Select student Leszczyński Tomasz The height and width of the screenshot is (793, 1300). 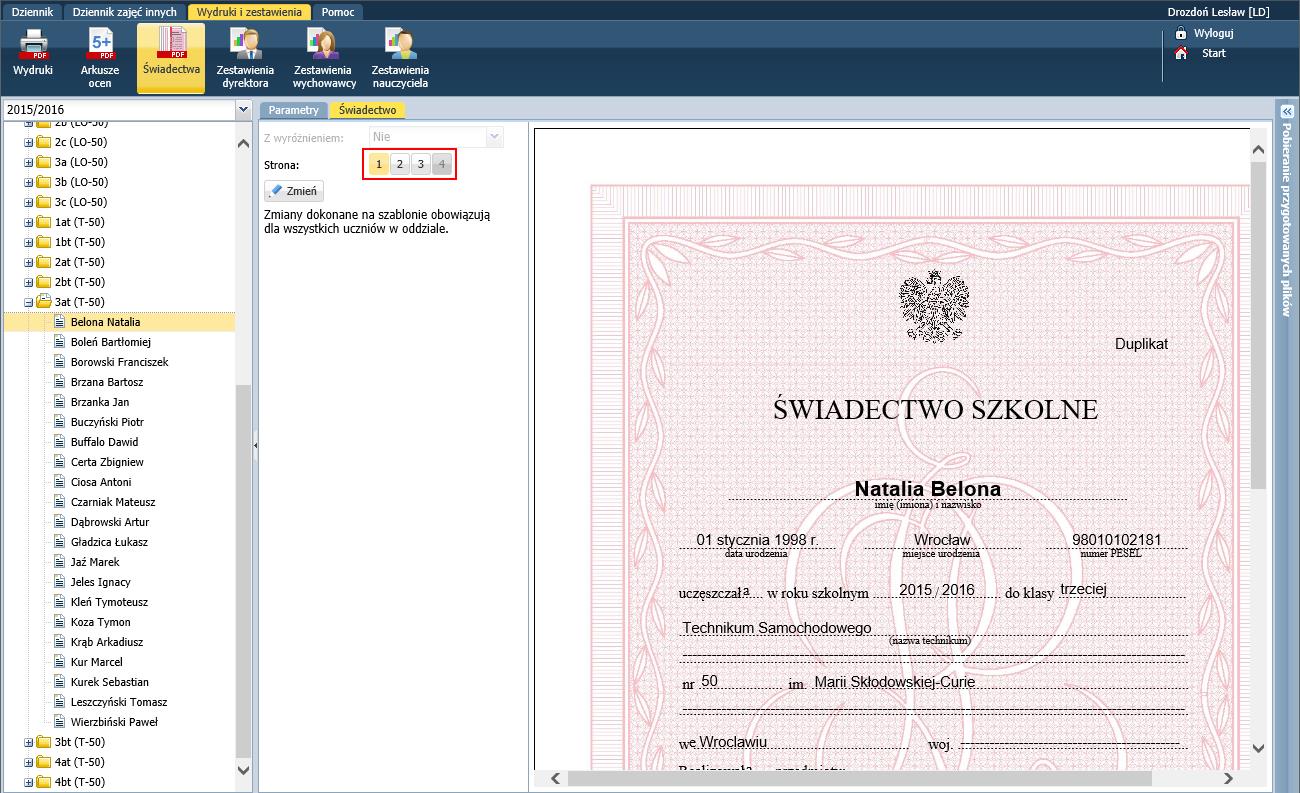119,702
